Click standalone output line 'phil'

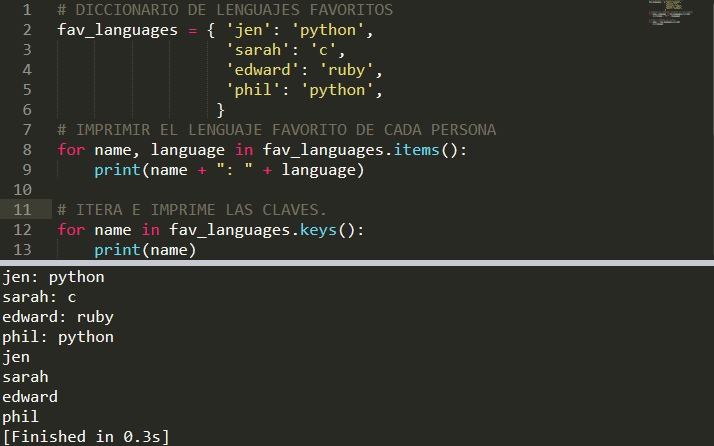point(20,417)
